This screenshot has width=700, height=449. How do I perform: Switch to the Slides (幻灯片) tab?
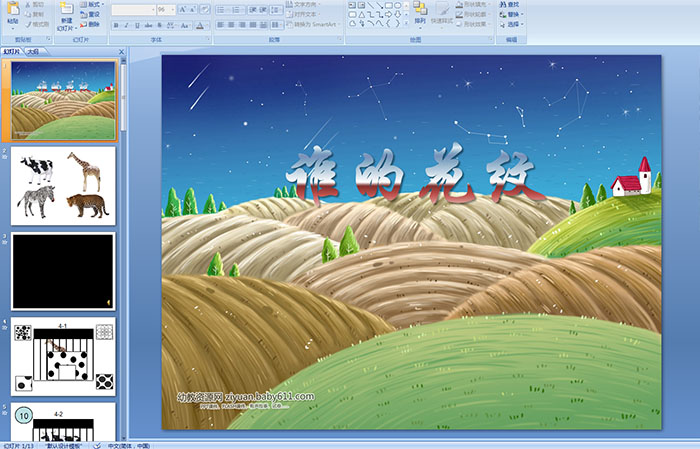(12, 51)
